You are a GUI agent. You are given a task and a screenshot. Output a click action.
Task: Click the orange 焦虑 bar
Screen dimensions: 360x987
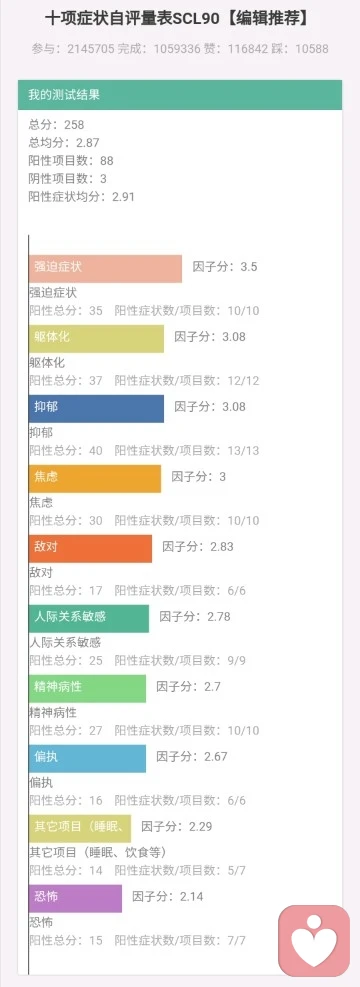95,478
